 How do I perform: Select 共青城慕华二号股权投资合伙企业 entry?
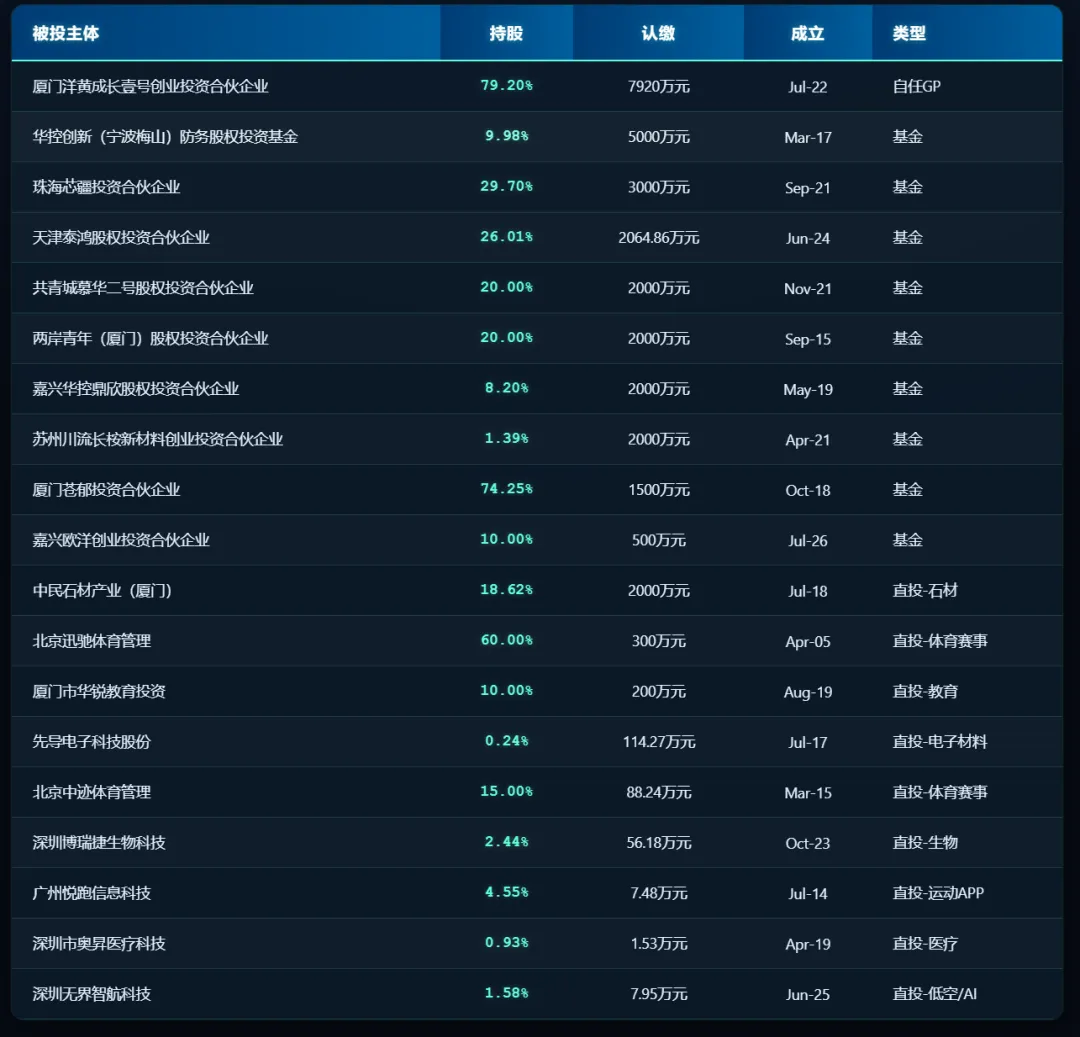click(x=143, y=288)
